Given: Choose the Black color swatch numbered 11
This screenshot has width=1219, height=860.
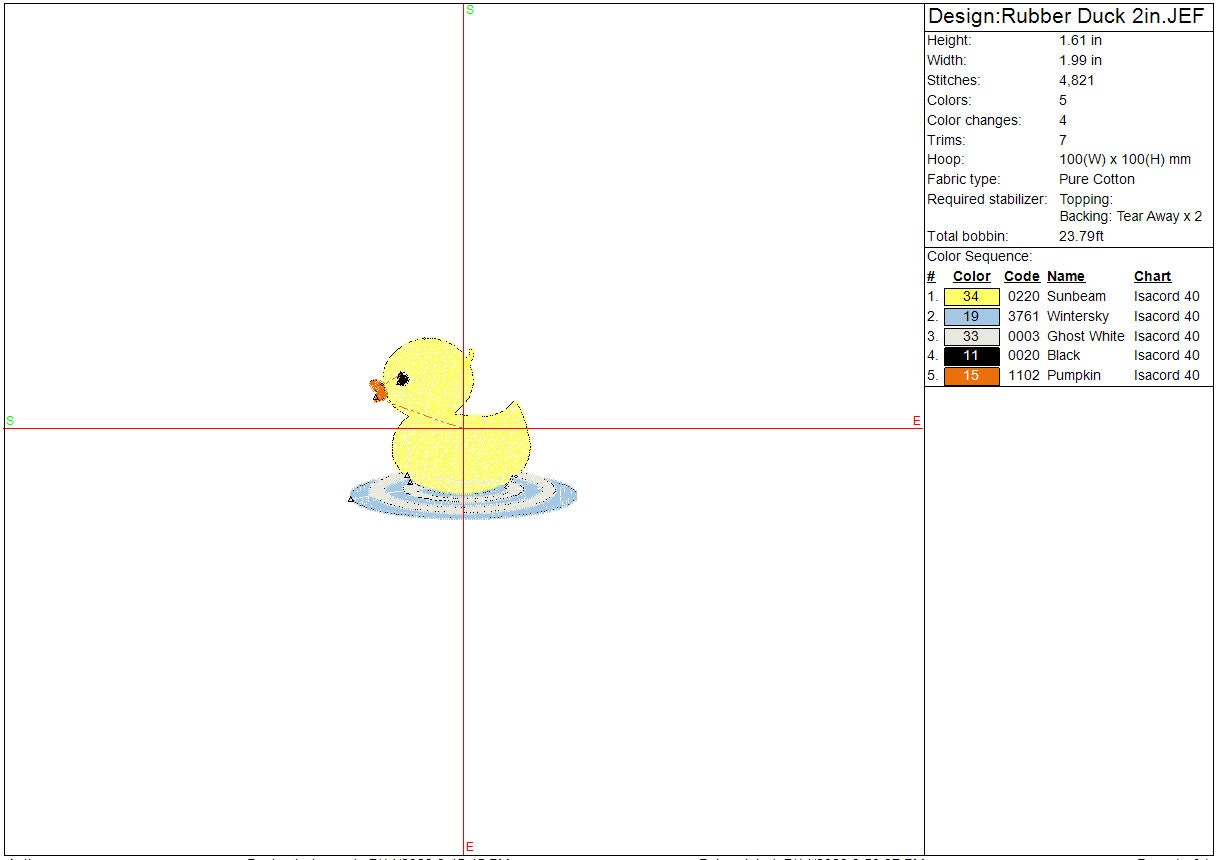Looking at the screenshot, I should click(971, 356).
